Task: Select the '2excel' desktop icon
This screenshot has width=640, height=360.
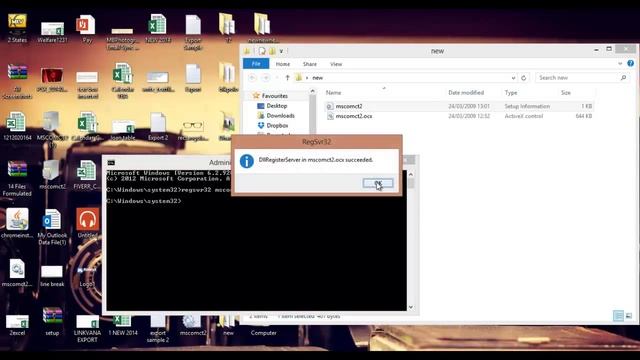Action: point(17,325)
